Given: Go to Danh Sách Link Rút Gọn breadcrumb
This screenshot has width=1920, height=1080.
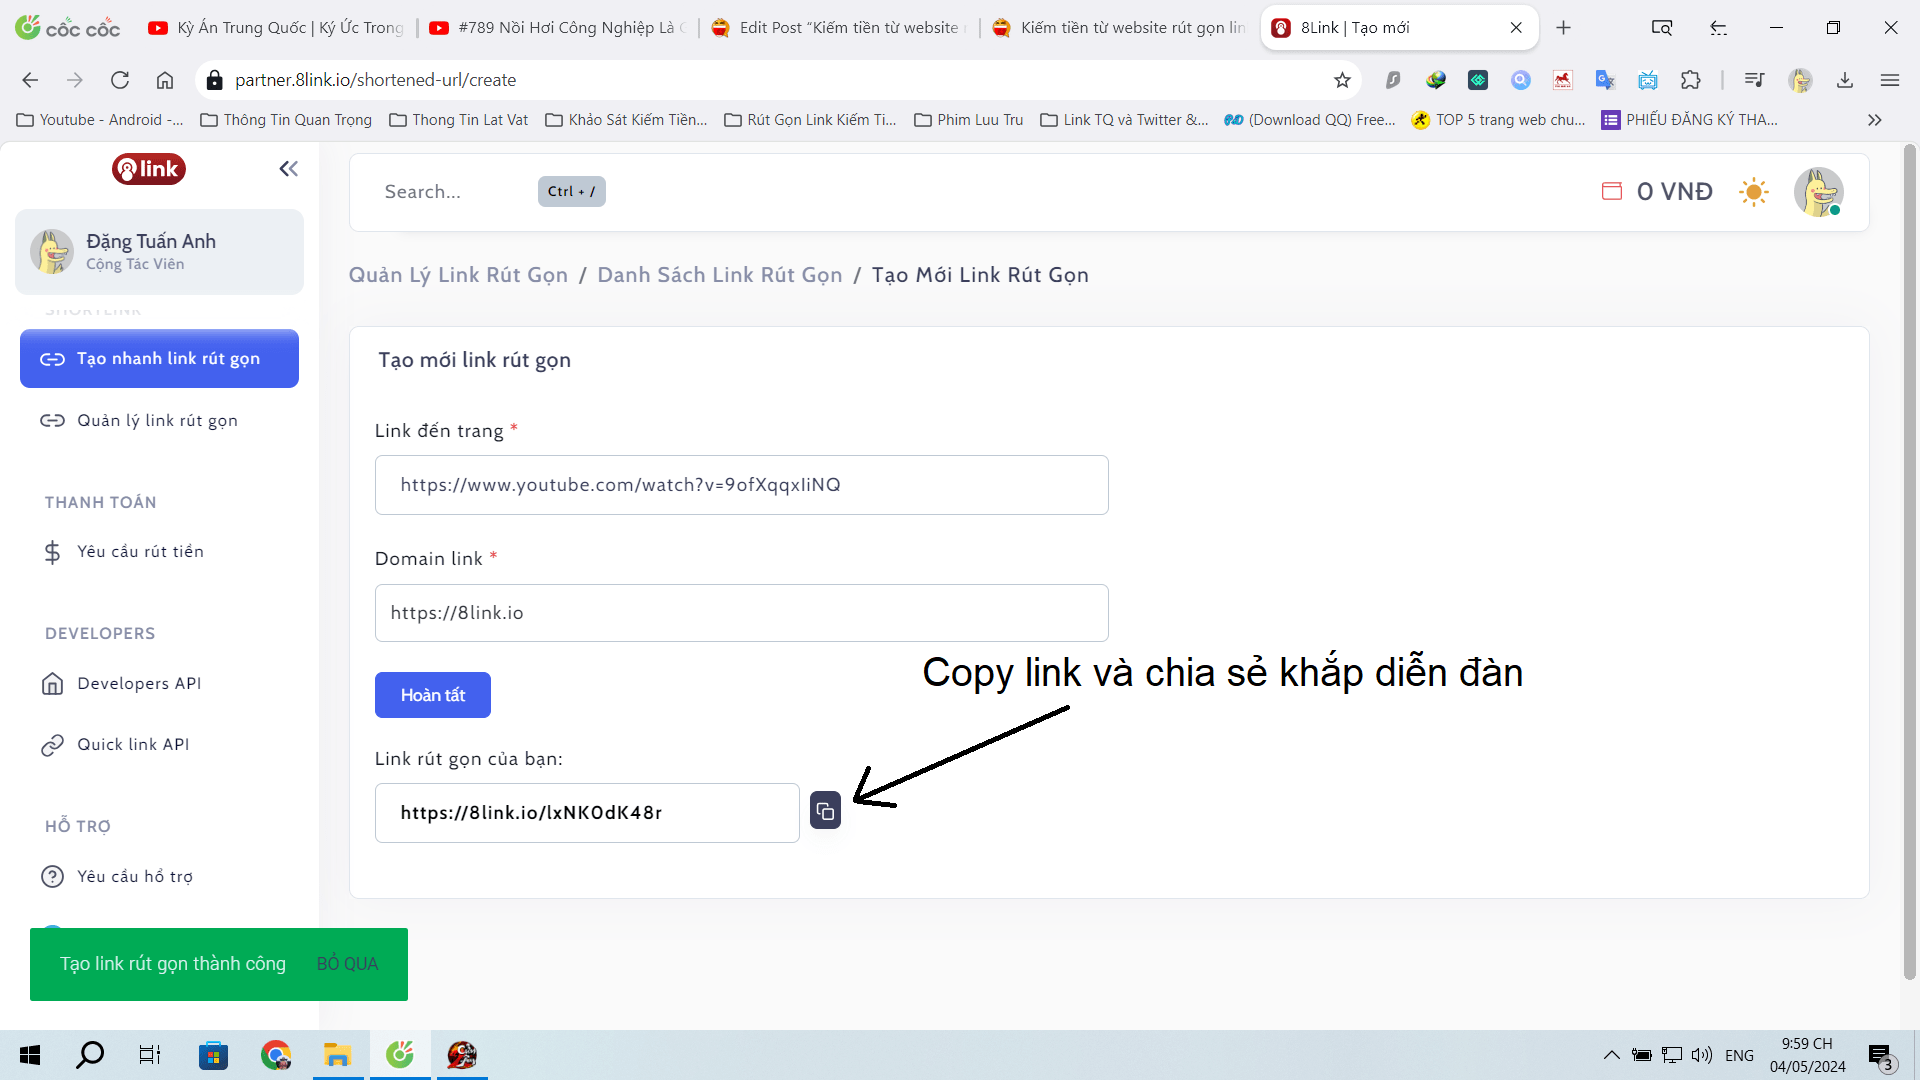Looking at the screenshot, I should [720, 275].
